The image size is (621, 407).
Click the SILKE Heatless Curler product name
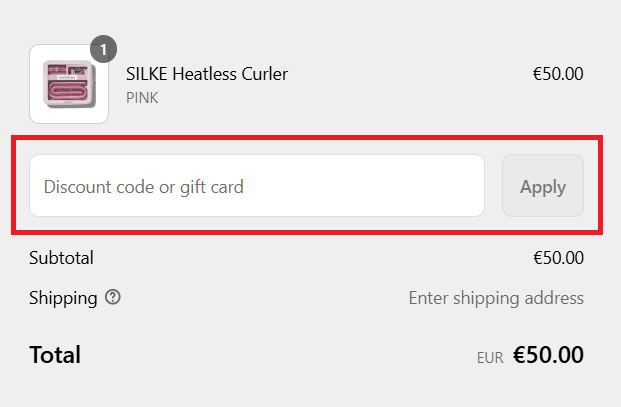click(206, 74)
